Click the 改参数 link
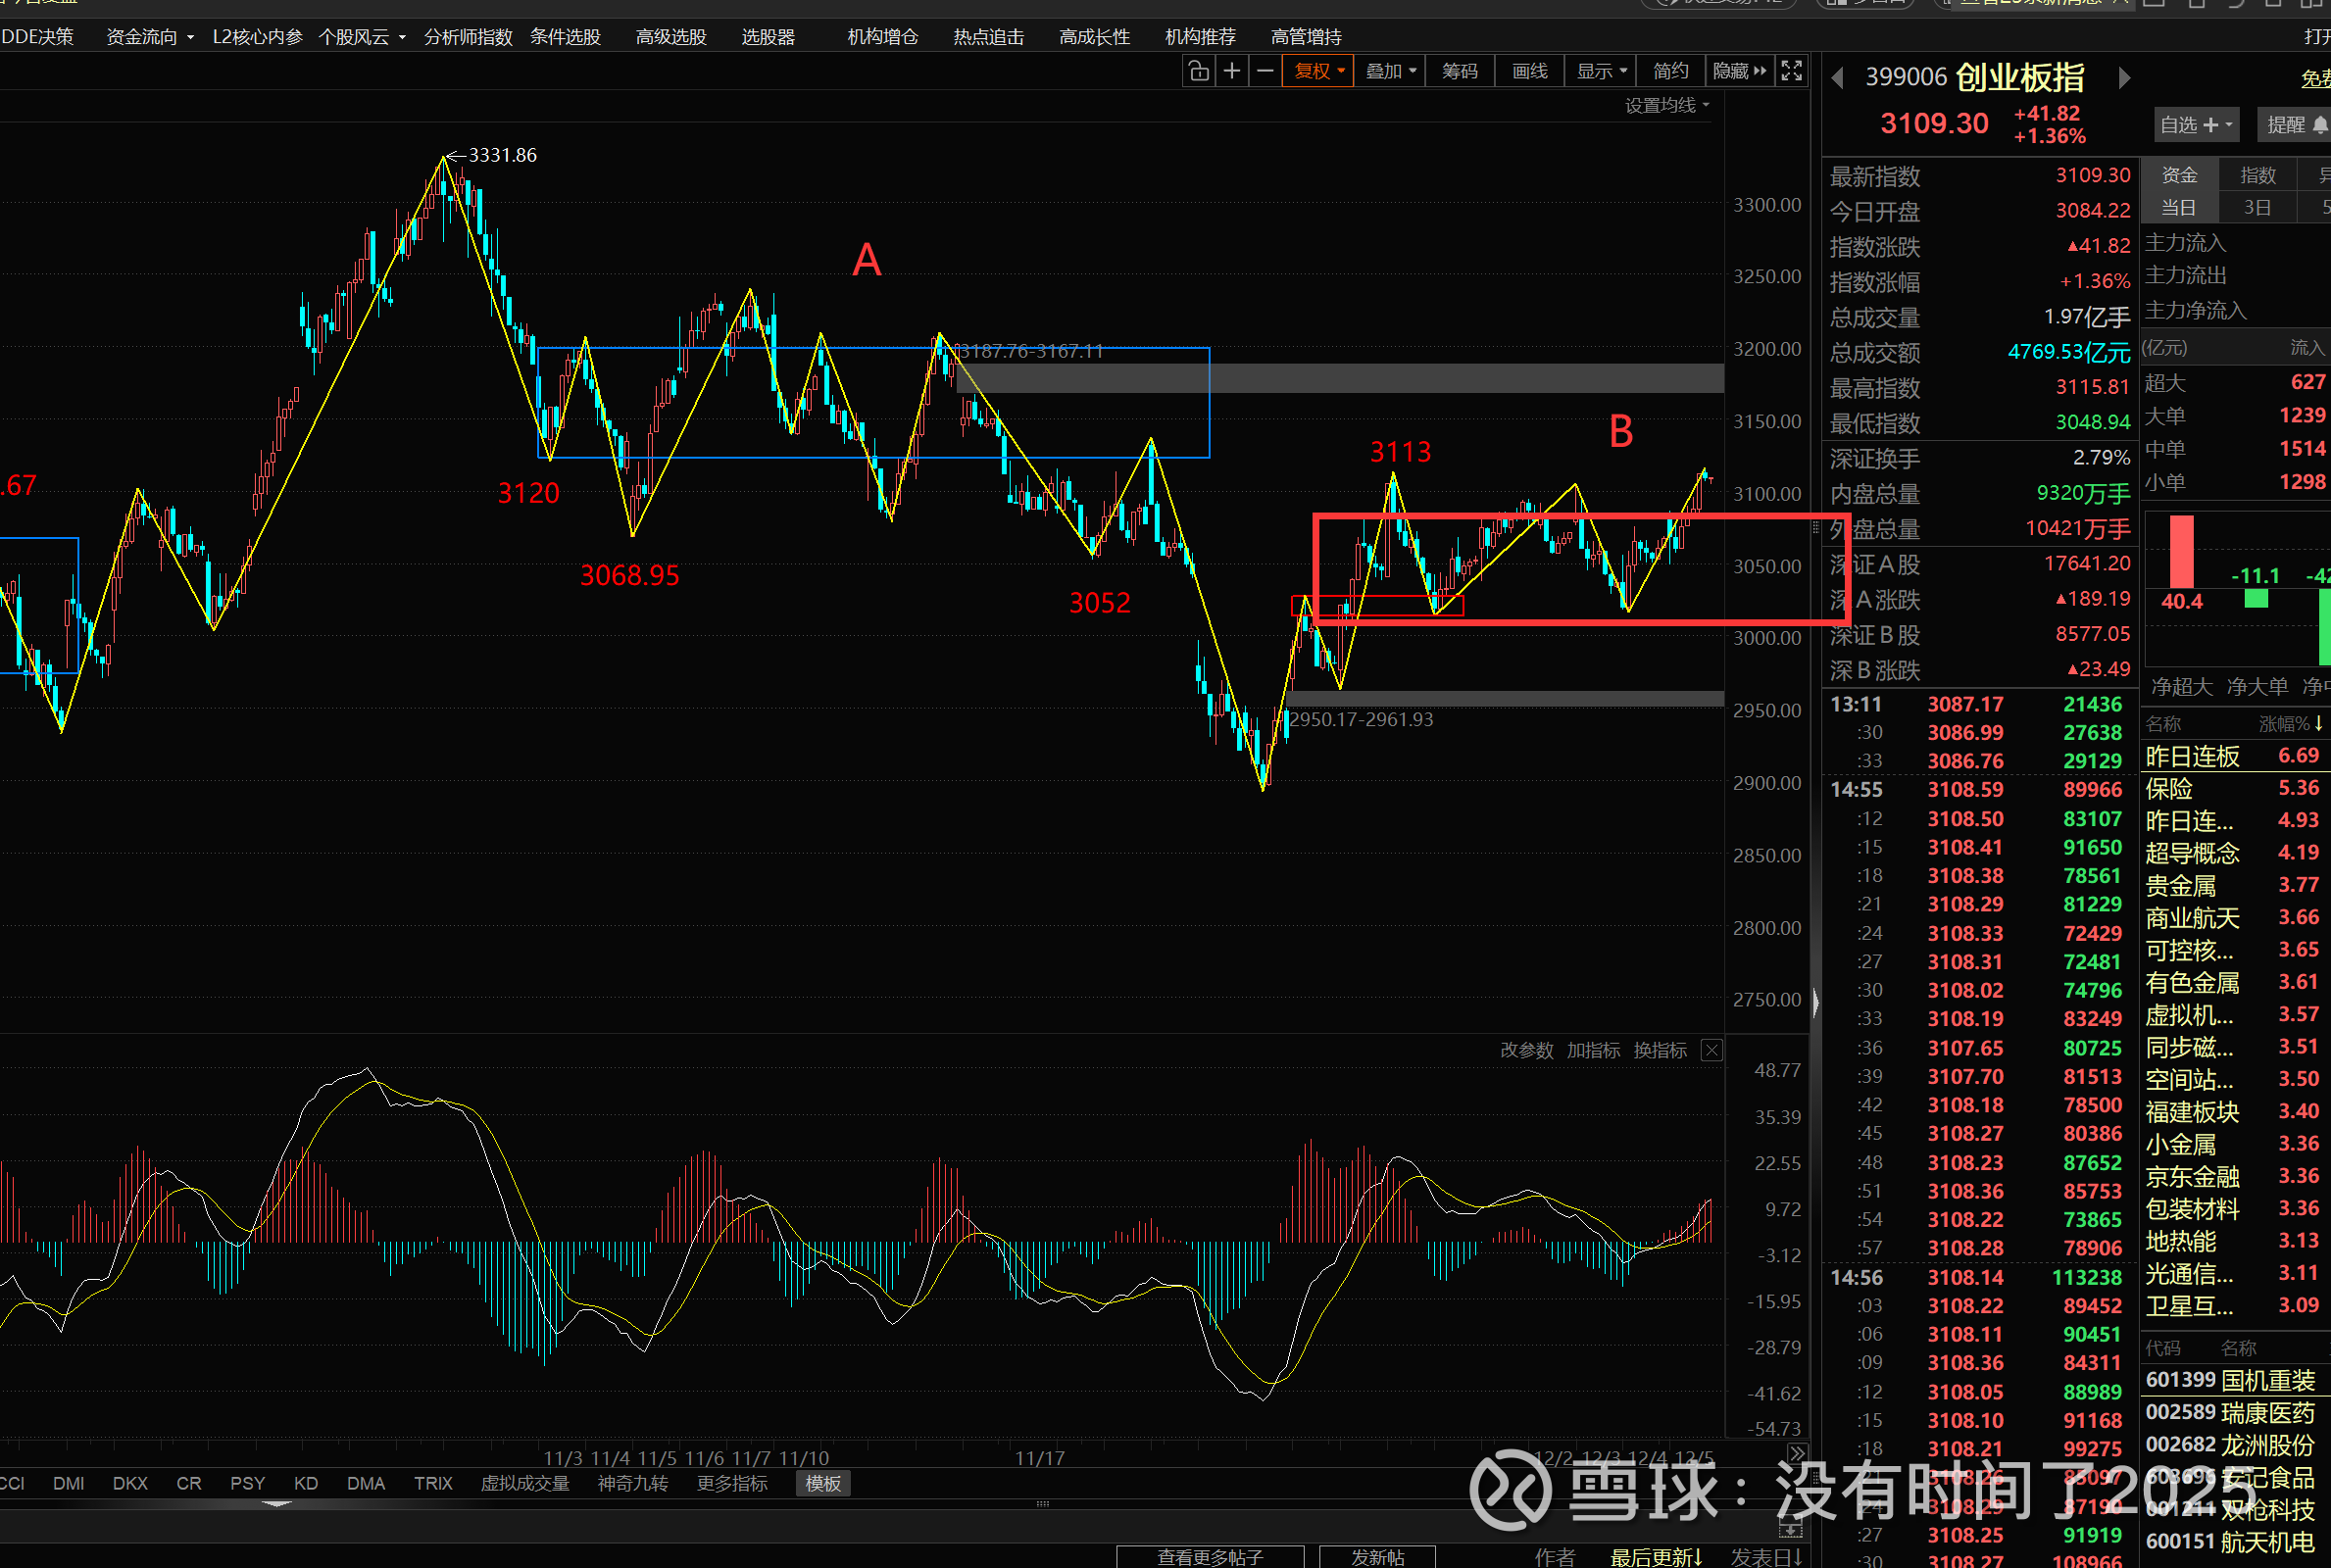Screen dimensions: 2331x1568 pos(1526,1050)
